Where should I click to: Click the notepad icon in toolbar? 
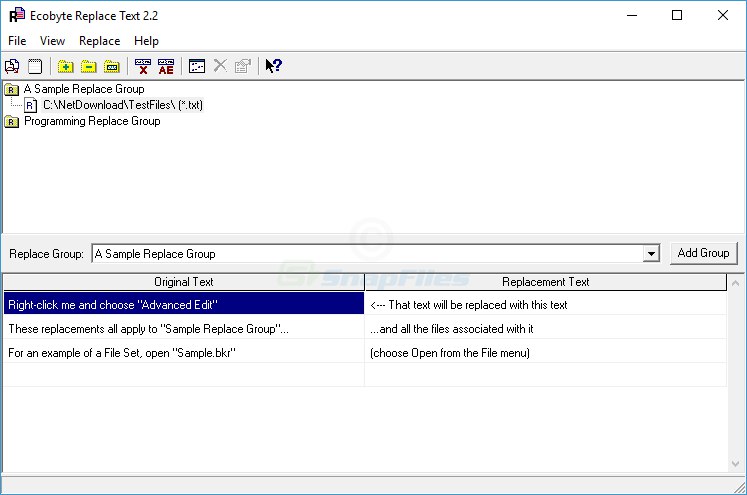click(35, 66)
